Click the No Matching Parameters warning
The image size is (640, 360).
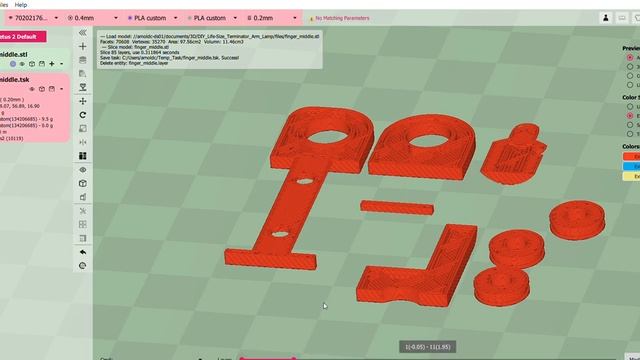339,18
